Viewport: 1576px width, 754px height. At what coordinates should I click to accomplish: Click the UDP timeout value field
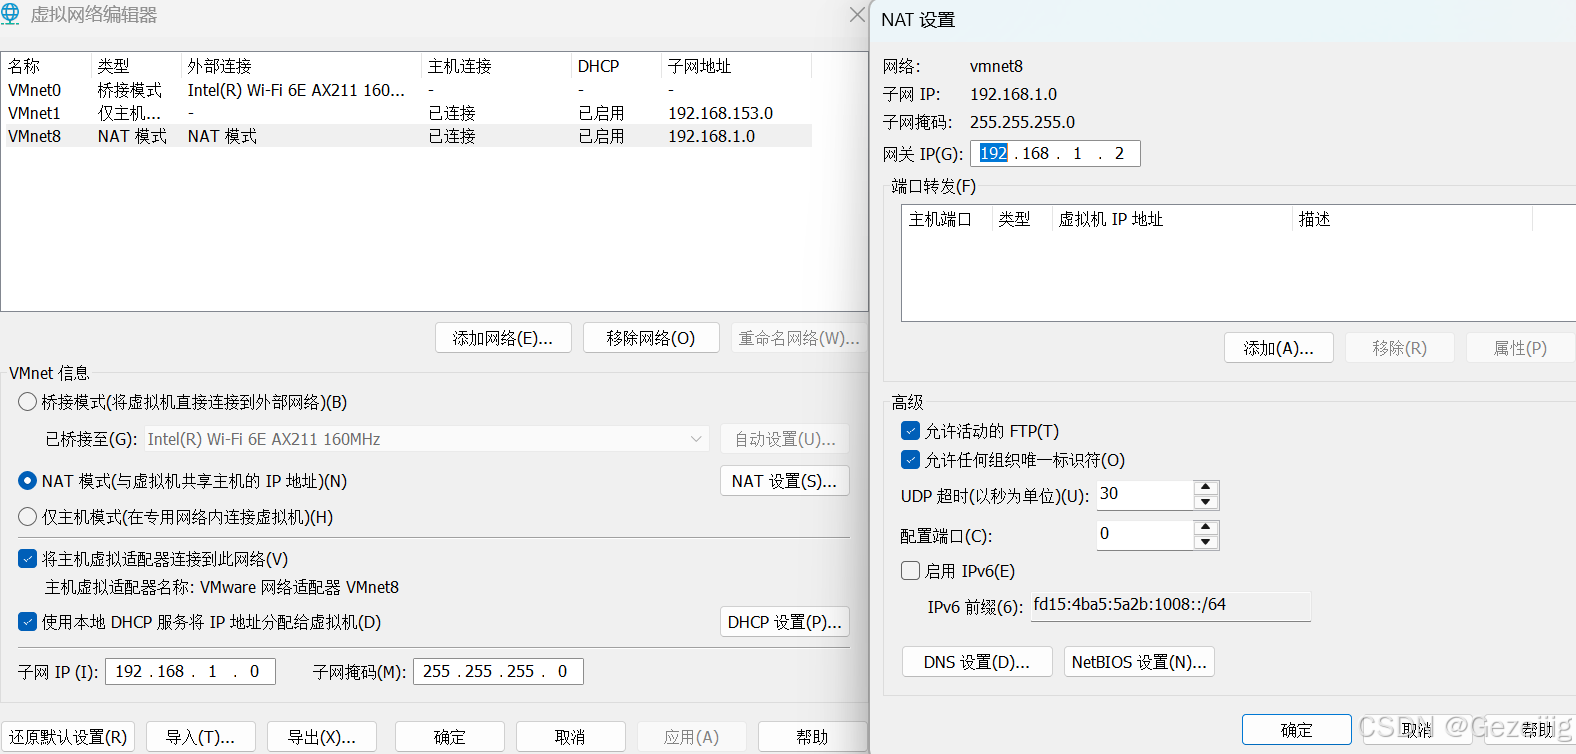point(1145,495)
